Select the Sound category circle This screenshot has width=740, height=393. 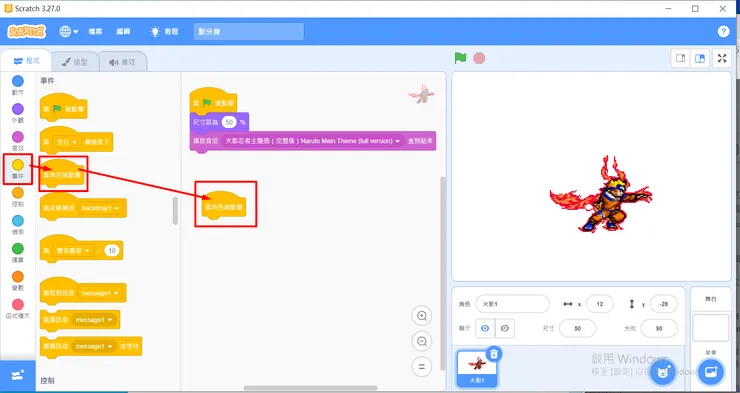tap(17, 137)
